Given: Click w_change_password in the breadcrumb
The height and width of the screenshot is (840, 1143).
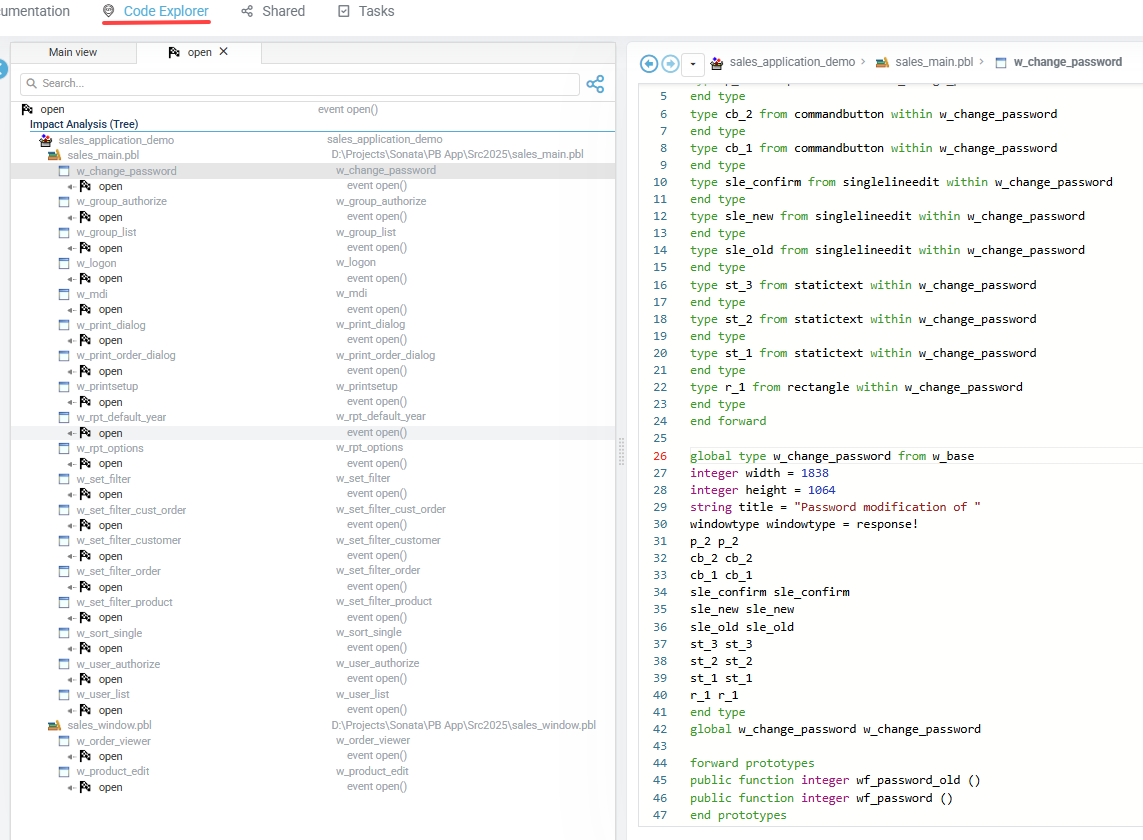Looking at the screenshot, I should pos(1067,62).
